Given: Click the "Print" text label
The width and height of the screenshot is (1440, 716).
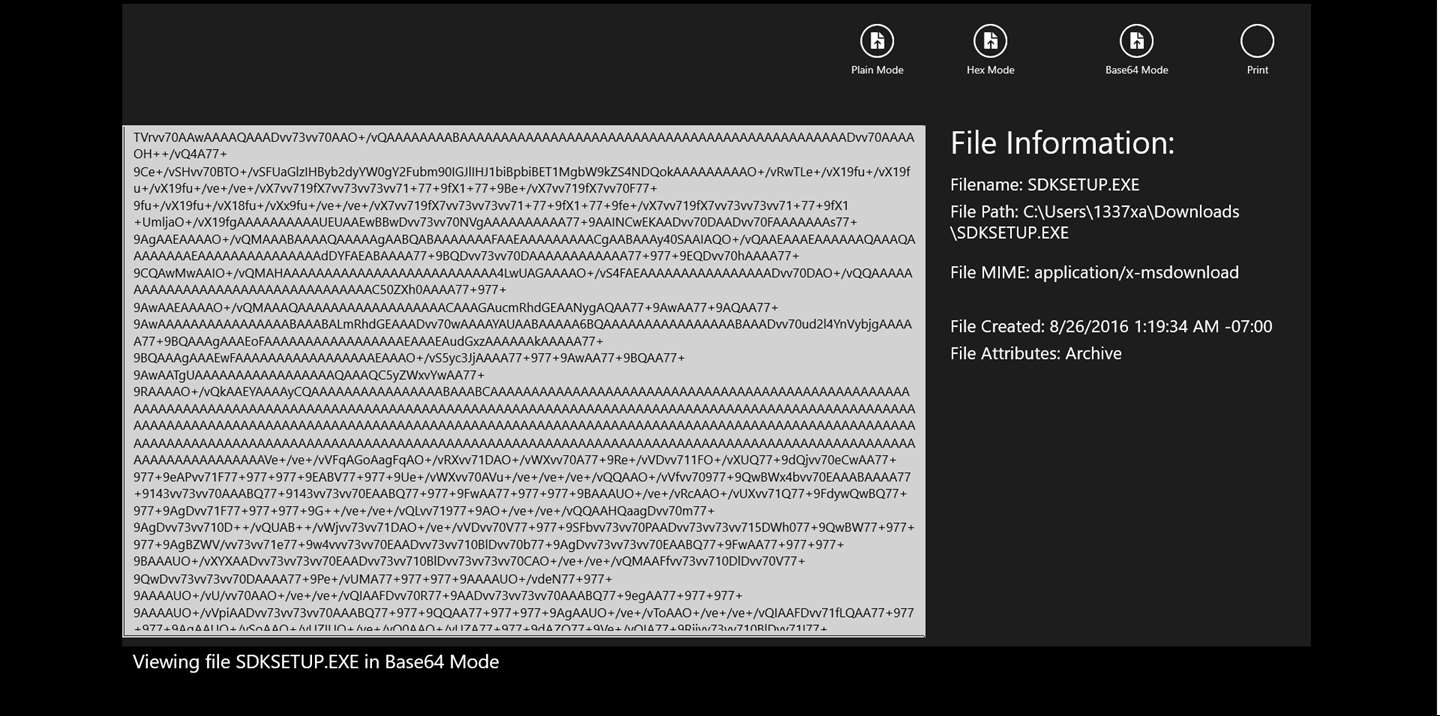Looking at the screenshot, I should [x=1257, y=70].
